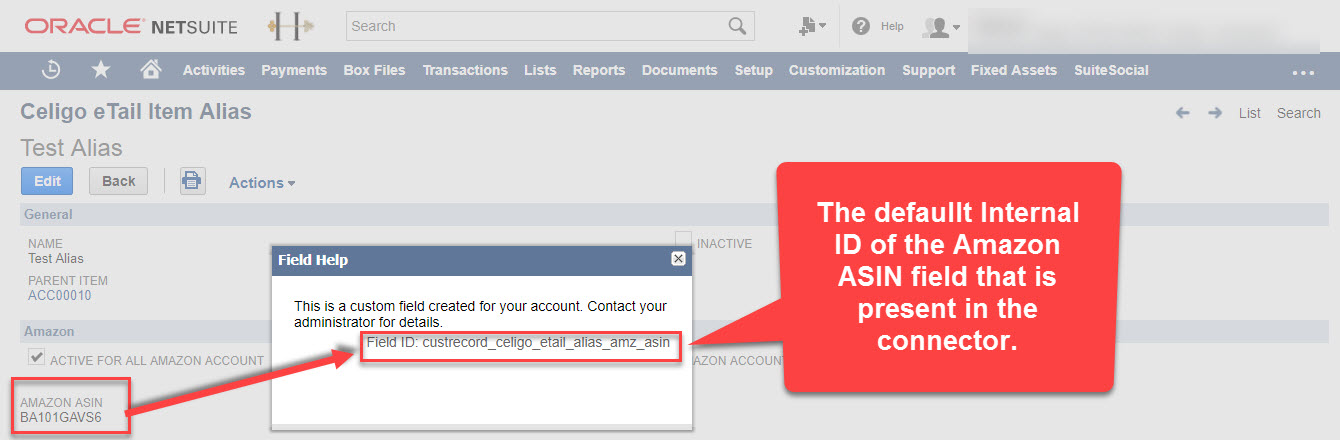The image size is (1340, 440).
Task: Open the Search link near List
Action: tap(1299, 113)
